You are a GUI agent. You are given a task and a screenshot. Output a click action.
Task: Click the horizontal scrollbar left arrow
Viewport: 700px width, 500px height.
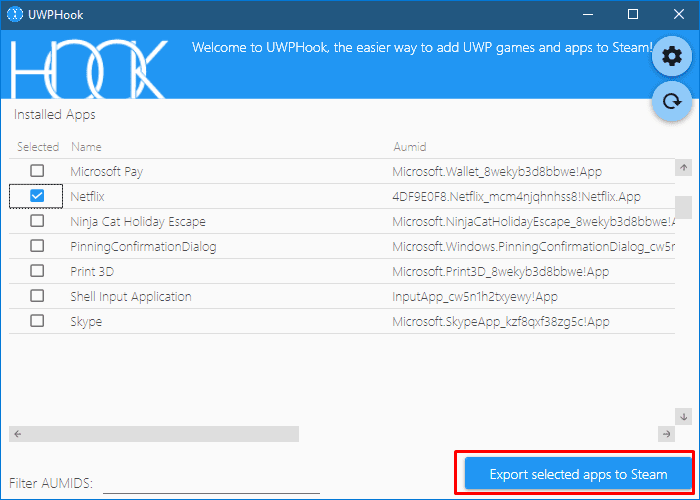click(17, 434)
